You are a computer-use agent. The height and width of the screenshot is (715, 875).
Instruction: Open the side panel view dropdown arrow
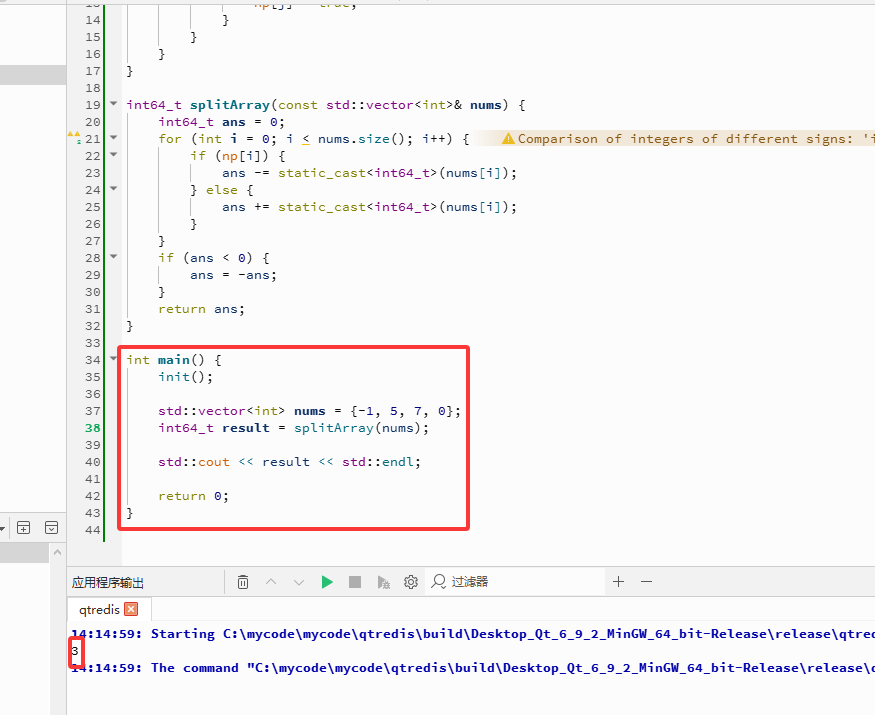(x=2, y=528)
